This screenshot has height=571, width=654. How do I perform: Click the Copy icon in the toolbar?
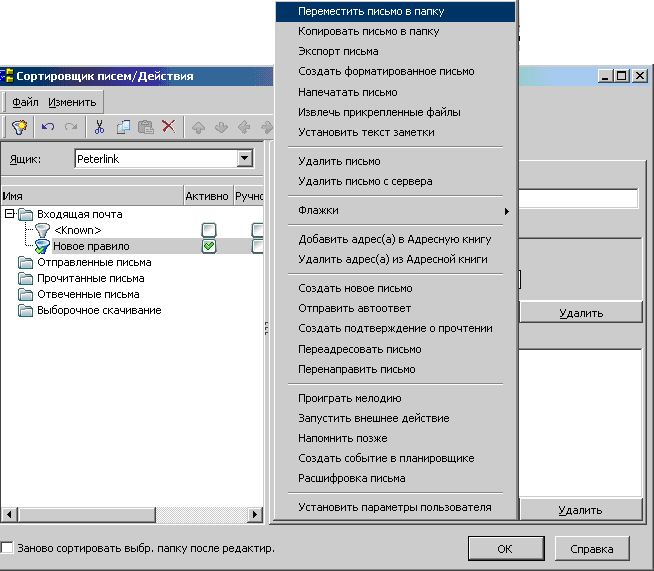point(123,127)
